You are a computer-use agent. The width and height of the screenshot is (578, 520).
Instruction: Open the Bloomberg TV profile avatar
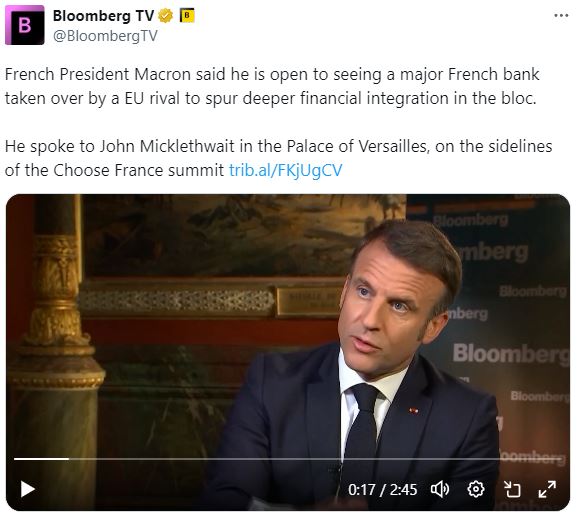tap(25, 25)
